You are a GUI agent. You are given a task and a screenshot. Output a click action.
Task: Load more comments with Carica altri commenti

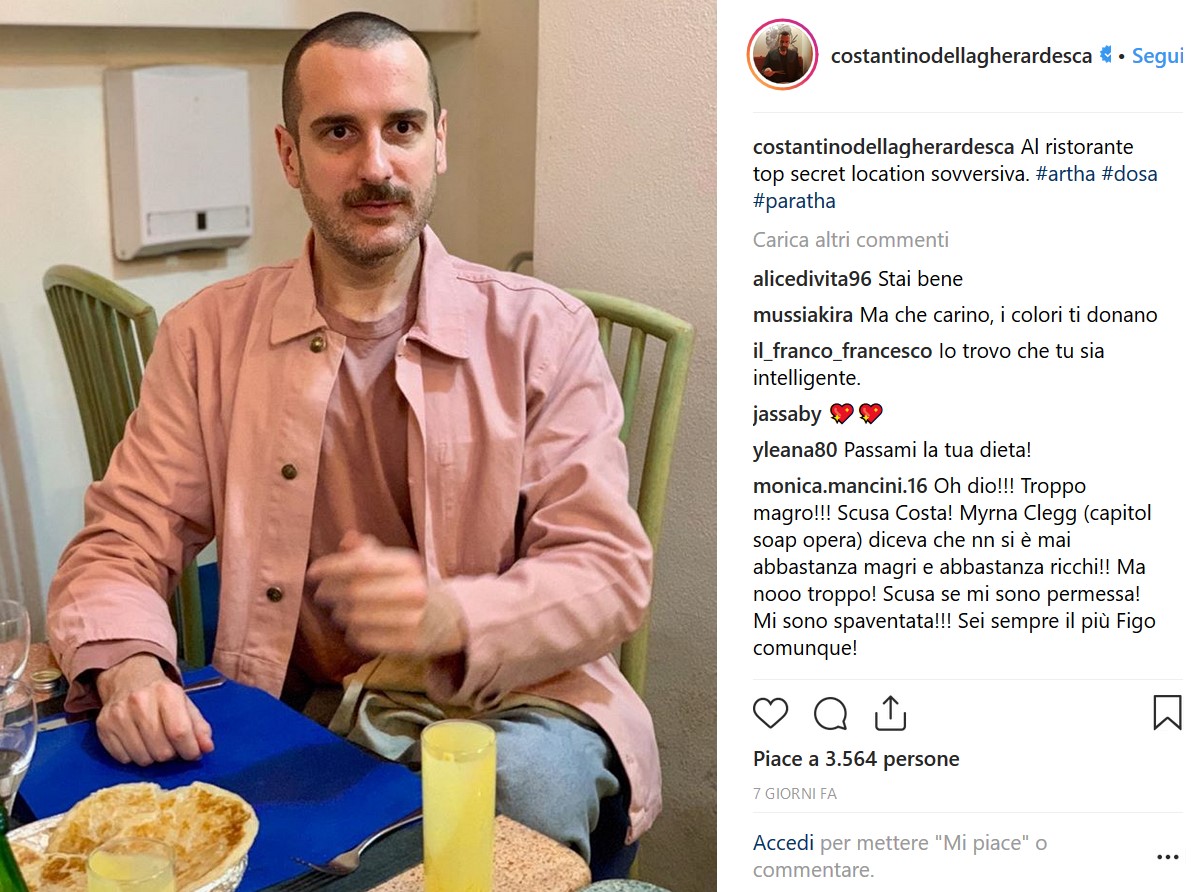pos(851,240)
